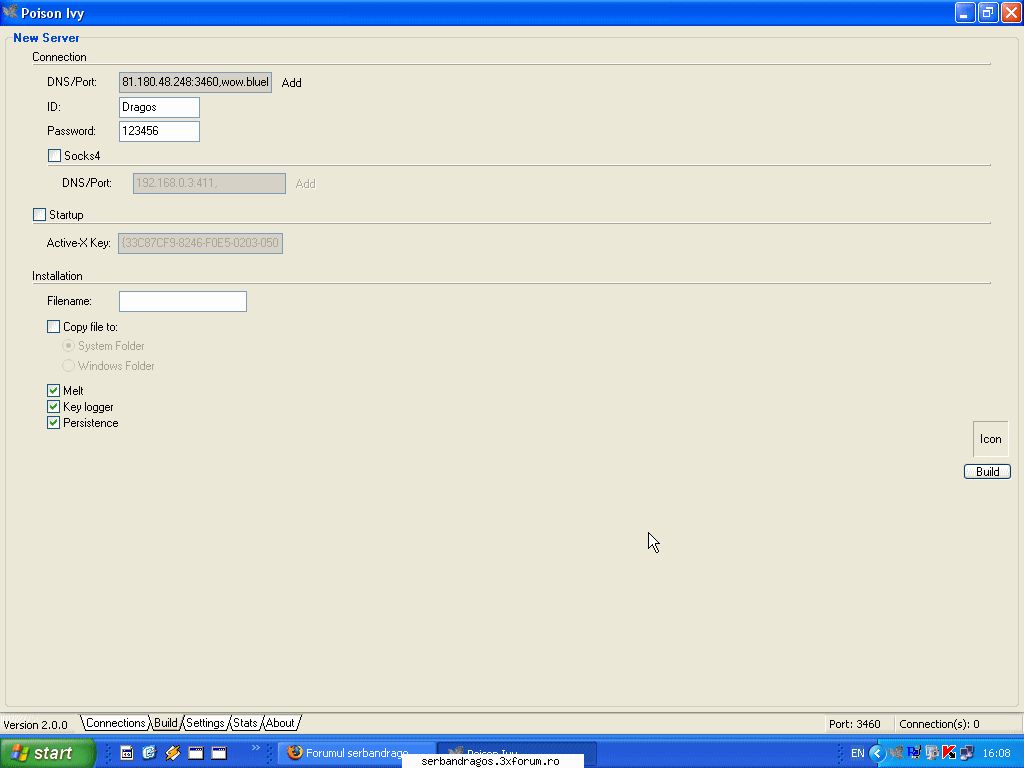Viewport: 1024px width, 768px height.
Task: Click the Installation section label
Action: tap(57, 276)
